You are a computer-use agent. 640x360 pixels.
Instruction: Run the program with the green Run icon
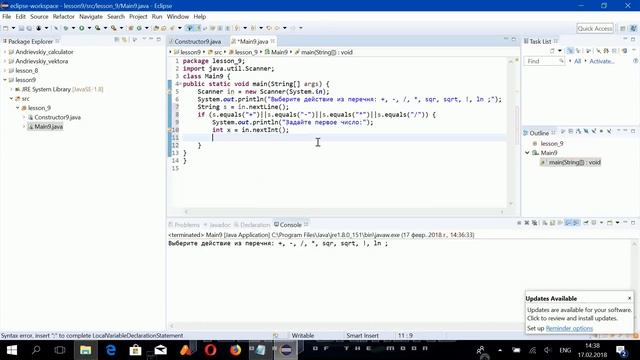coord(82,28)
